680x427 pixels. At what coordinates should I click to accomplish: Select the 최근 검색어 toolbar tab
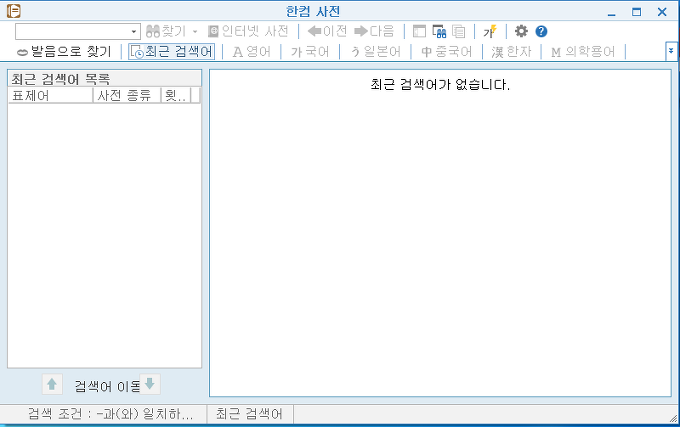(171, 52)
